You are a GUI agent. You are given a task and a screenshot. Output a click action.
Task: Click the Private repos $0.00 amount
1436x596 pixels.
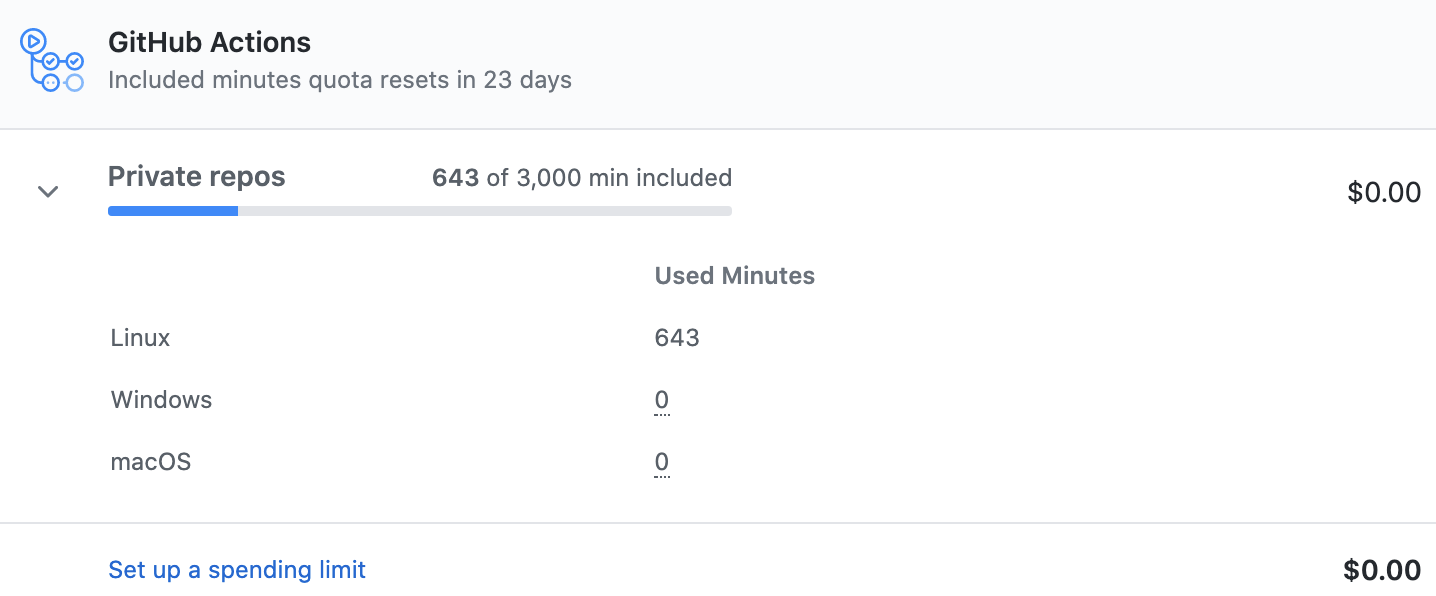coord(1384,192)
